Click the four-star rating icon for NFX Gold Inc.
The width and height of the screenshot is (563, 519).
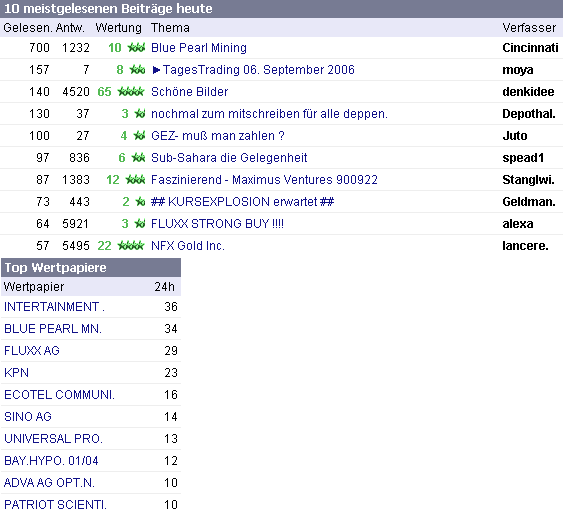tap(131, 245)
